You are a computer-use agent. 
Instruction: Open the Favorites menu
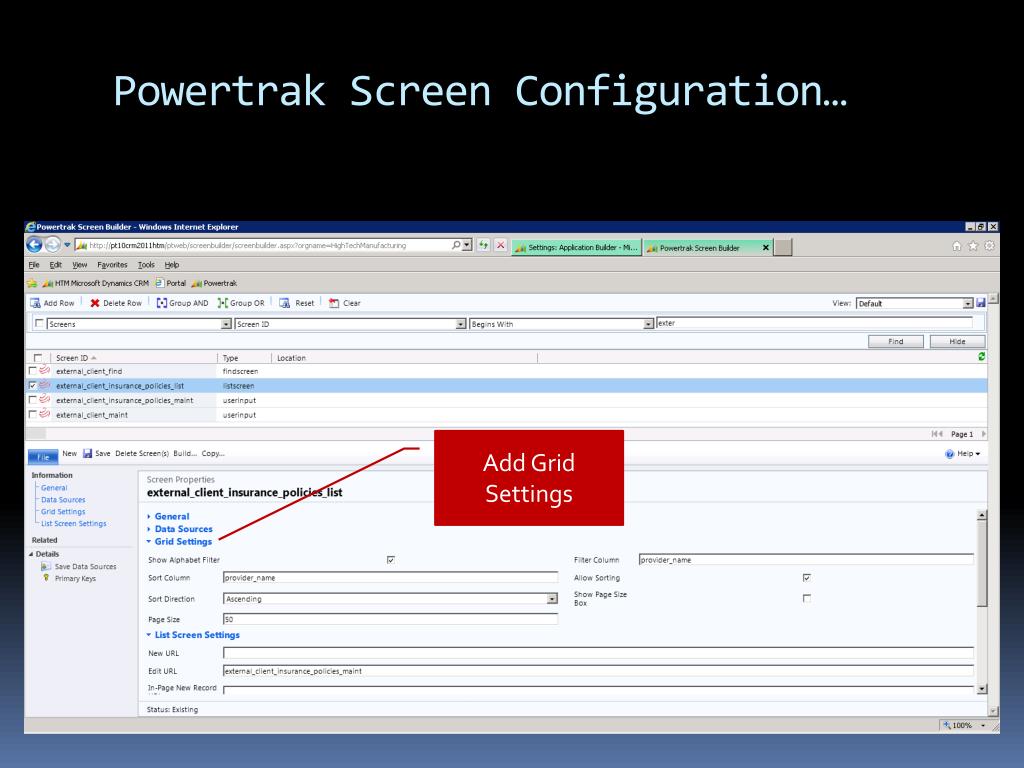112,264
